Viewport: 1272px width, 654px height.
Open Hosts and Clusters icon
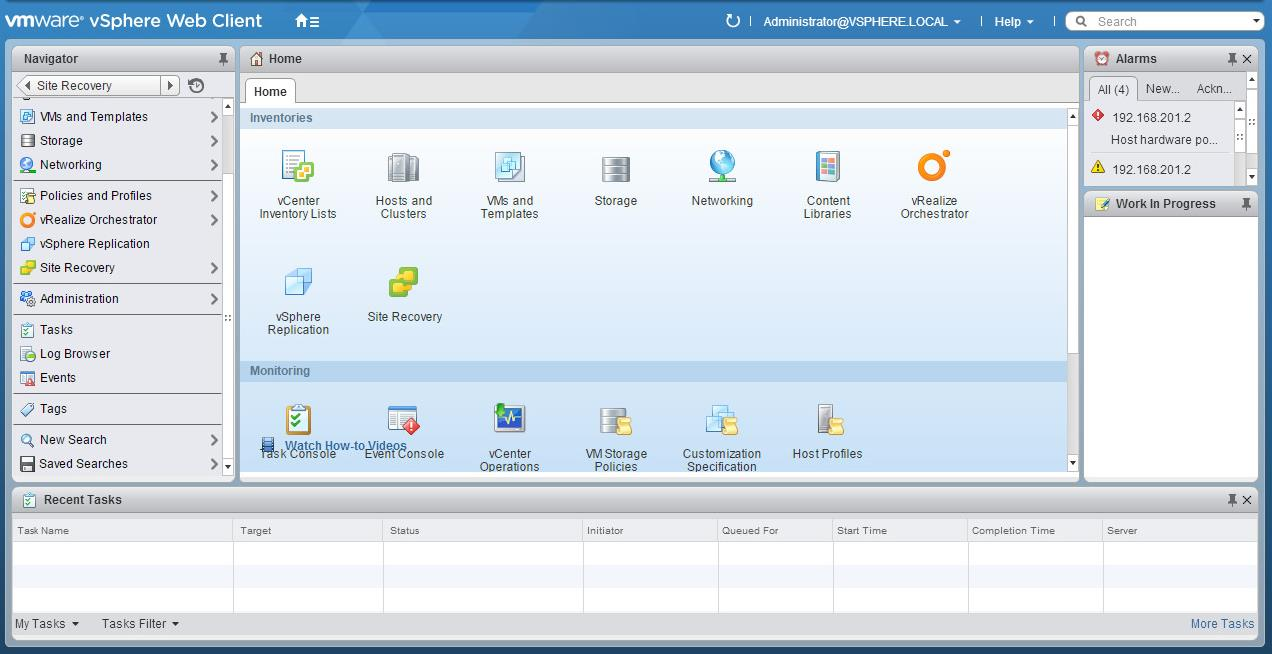tap(403, 167)
